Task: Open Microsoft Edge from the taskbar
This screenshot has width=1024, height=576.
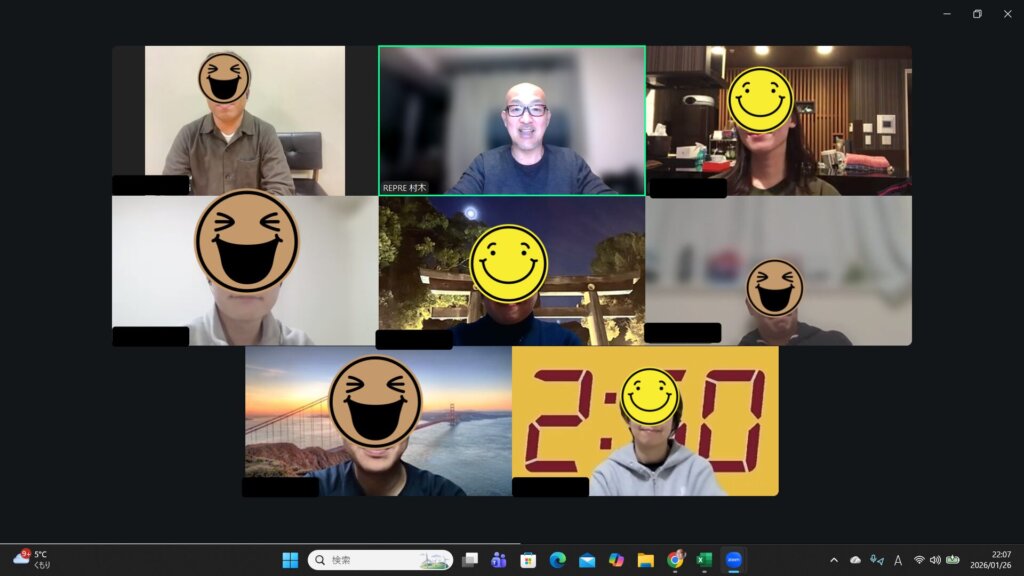Action: (557, 560)
